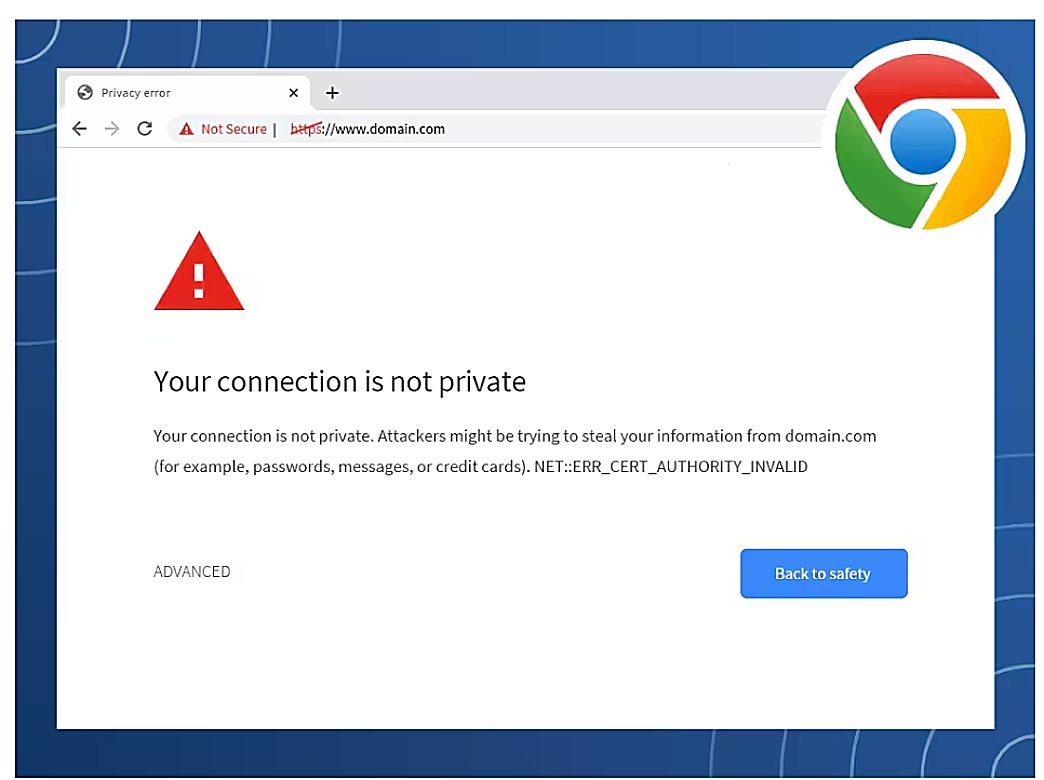Click the crossed-out https in the URL

[x=305, y=129]
